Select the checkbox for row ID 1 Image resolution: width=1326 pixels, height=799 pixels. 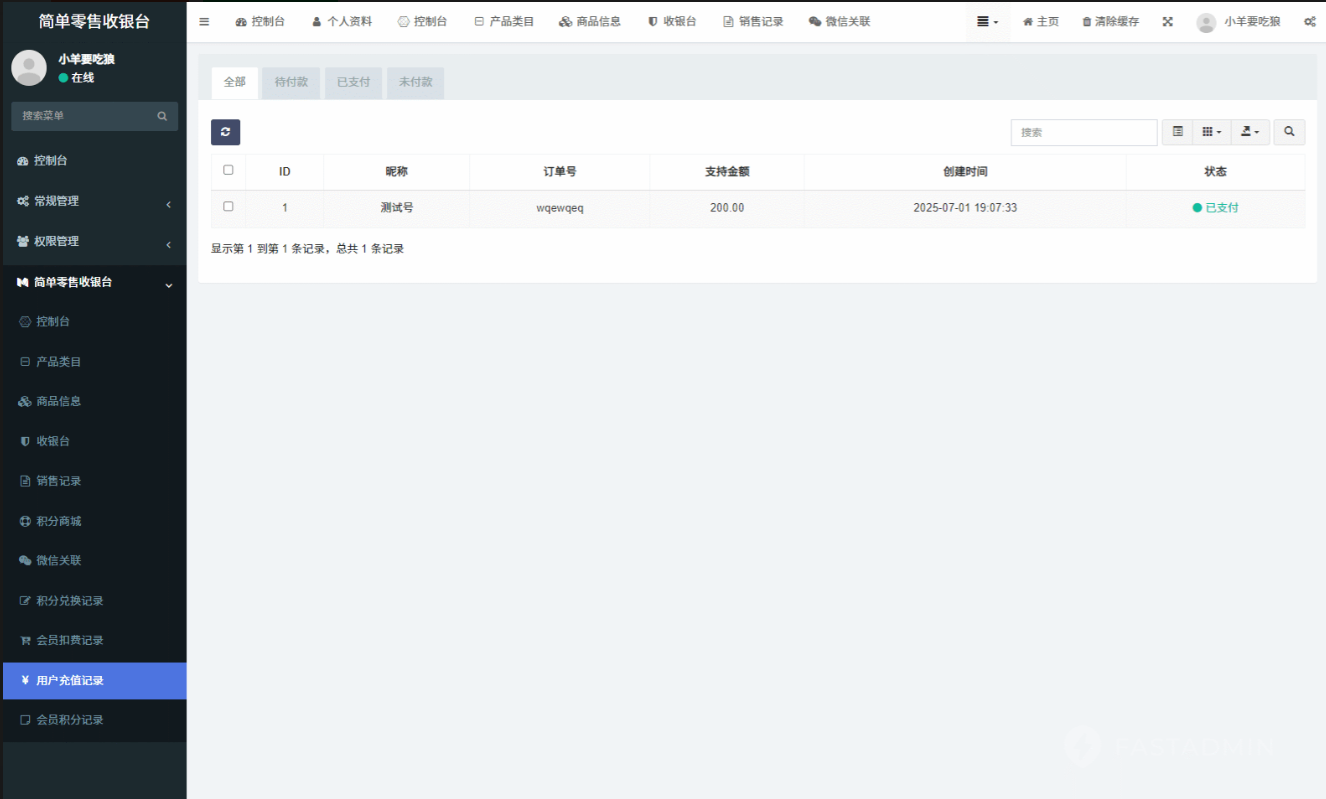coord(228,207)
